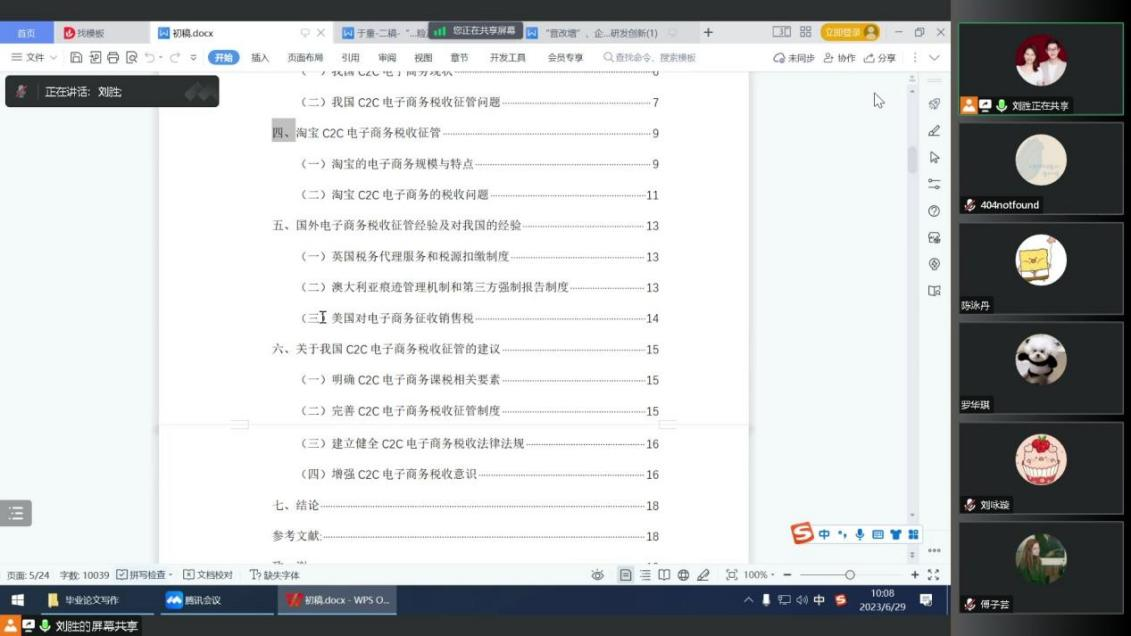Open the settings sliders icon in sidebar
The image size is (1131, 636).
click(934, 184)
